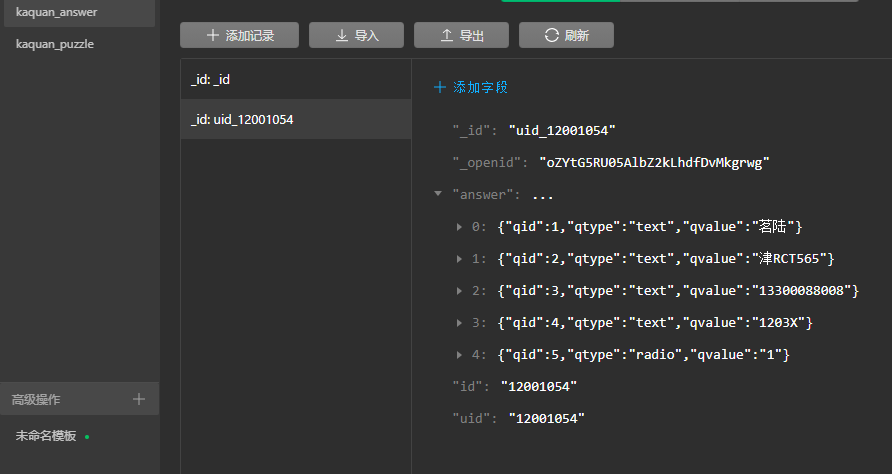Viewport: 892px width, 474px height.
Task: Expand answer item 3 with 1203X
Action: 459,323
